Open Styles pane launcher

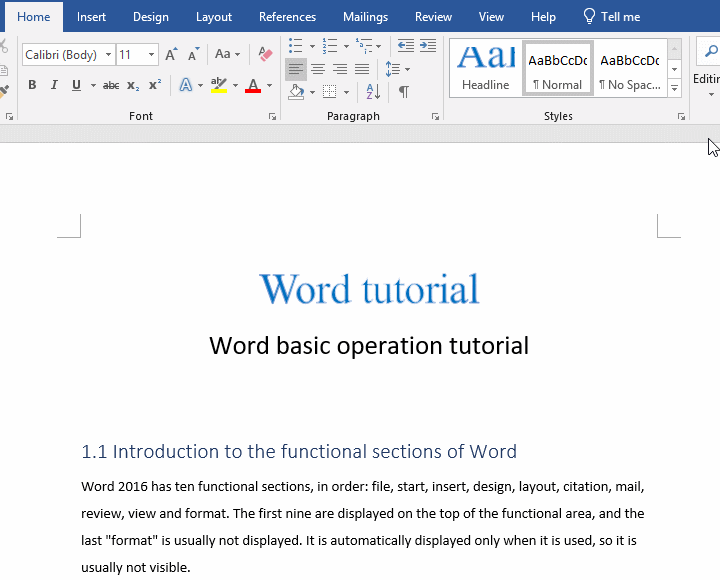[x=681, y=117]
